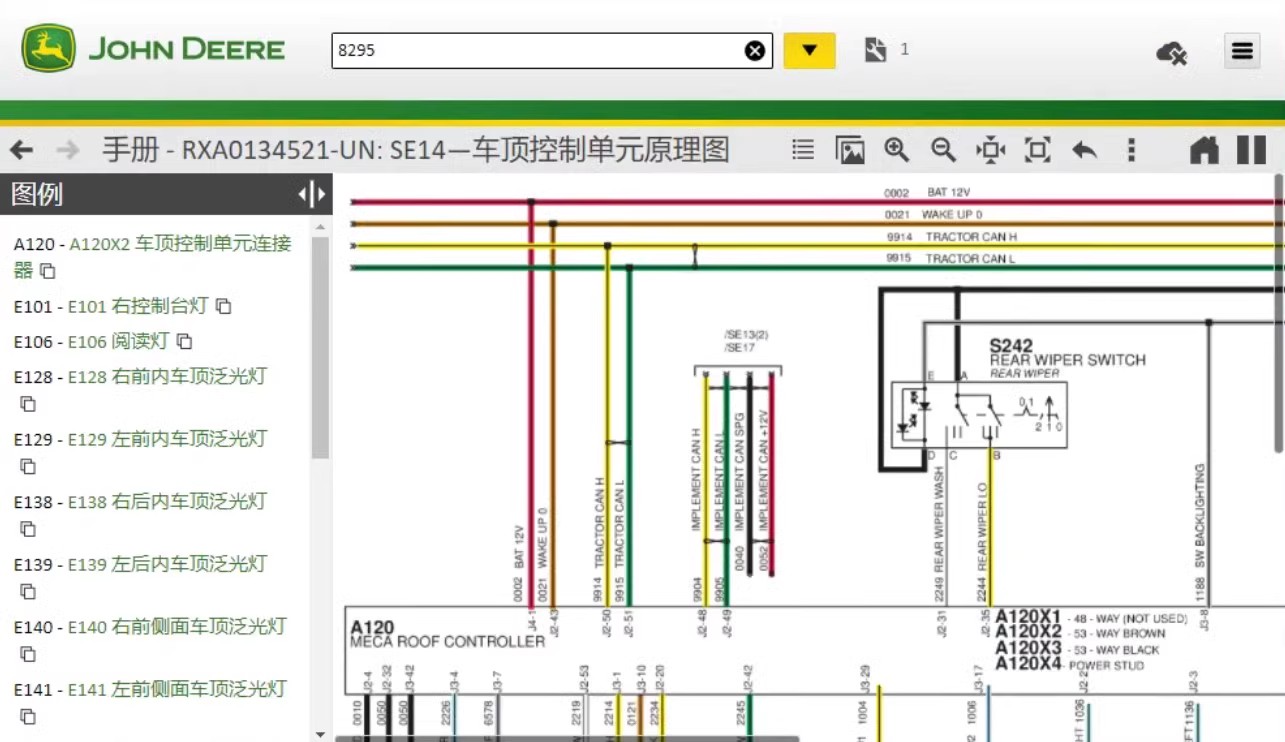Open the hamburger main menu

1242,51
